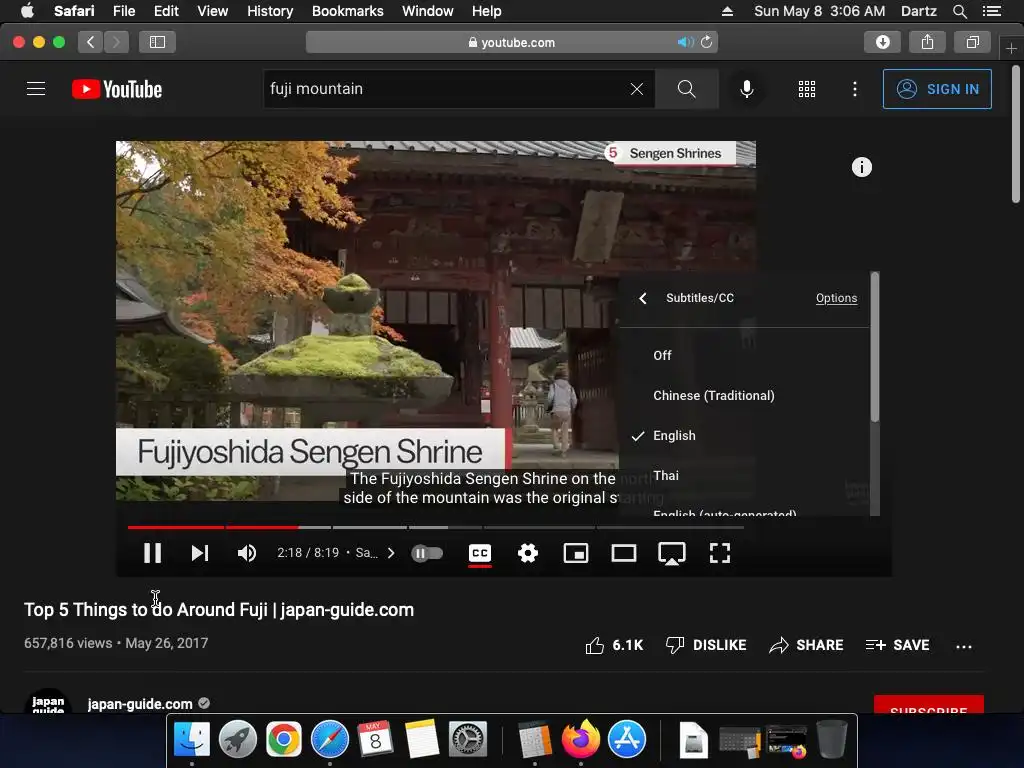This screenshot has width=1024, height=768.
Task: Start voice search with the microphone
Action: pos(746,89)
